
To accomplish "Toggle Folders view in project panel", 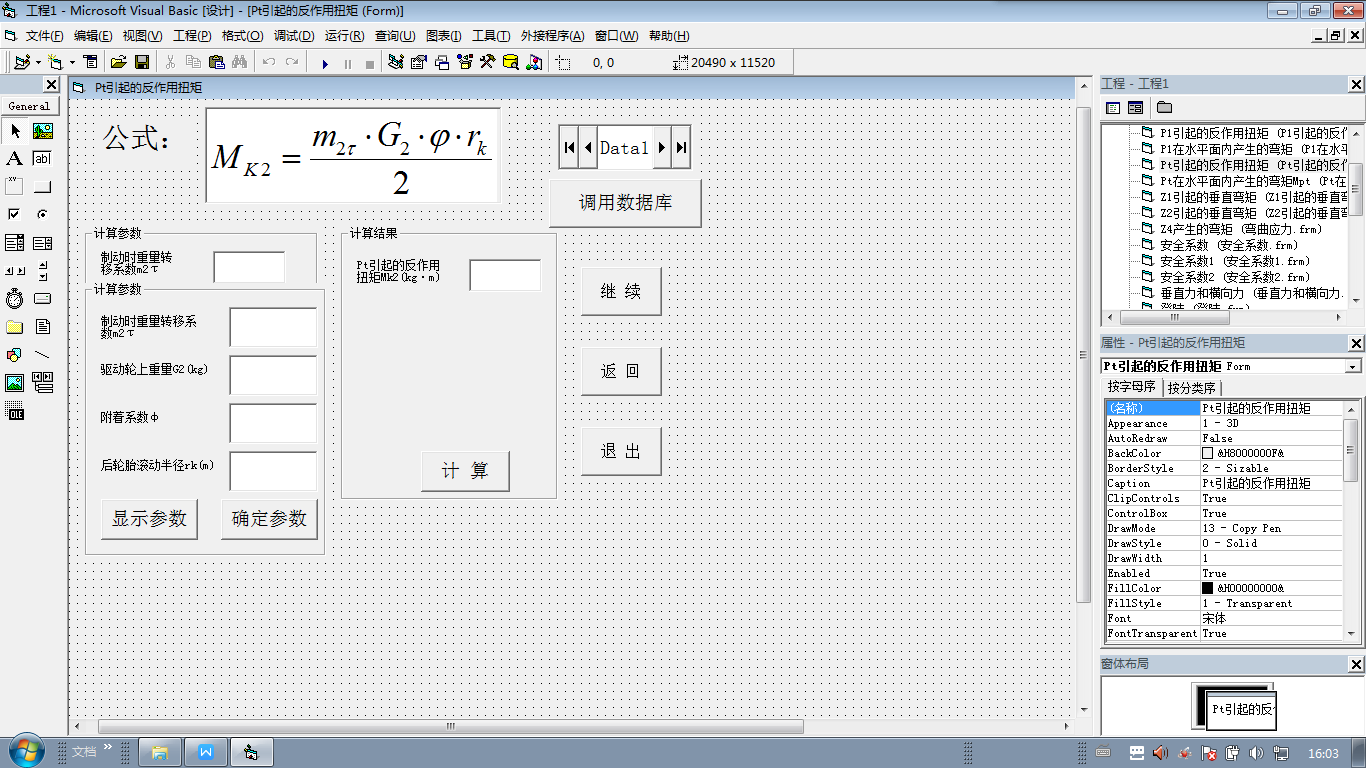I will point(1164,108).
